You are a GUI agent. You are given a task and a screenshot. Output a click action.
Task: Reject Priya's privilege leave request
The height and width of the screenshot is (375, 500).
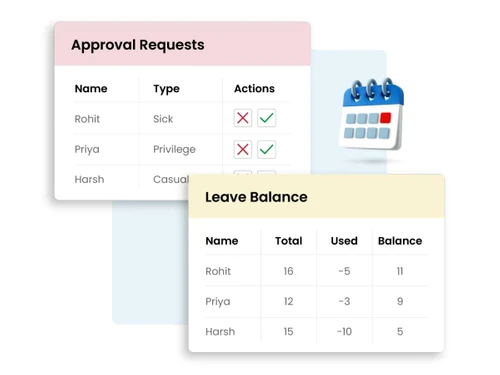tap(243, 149)
